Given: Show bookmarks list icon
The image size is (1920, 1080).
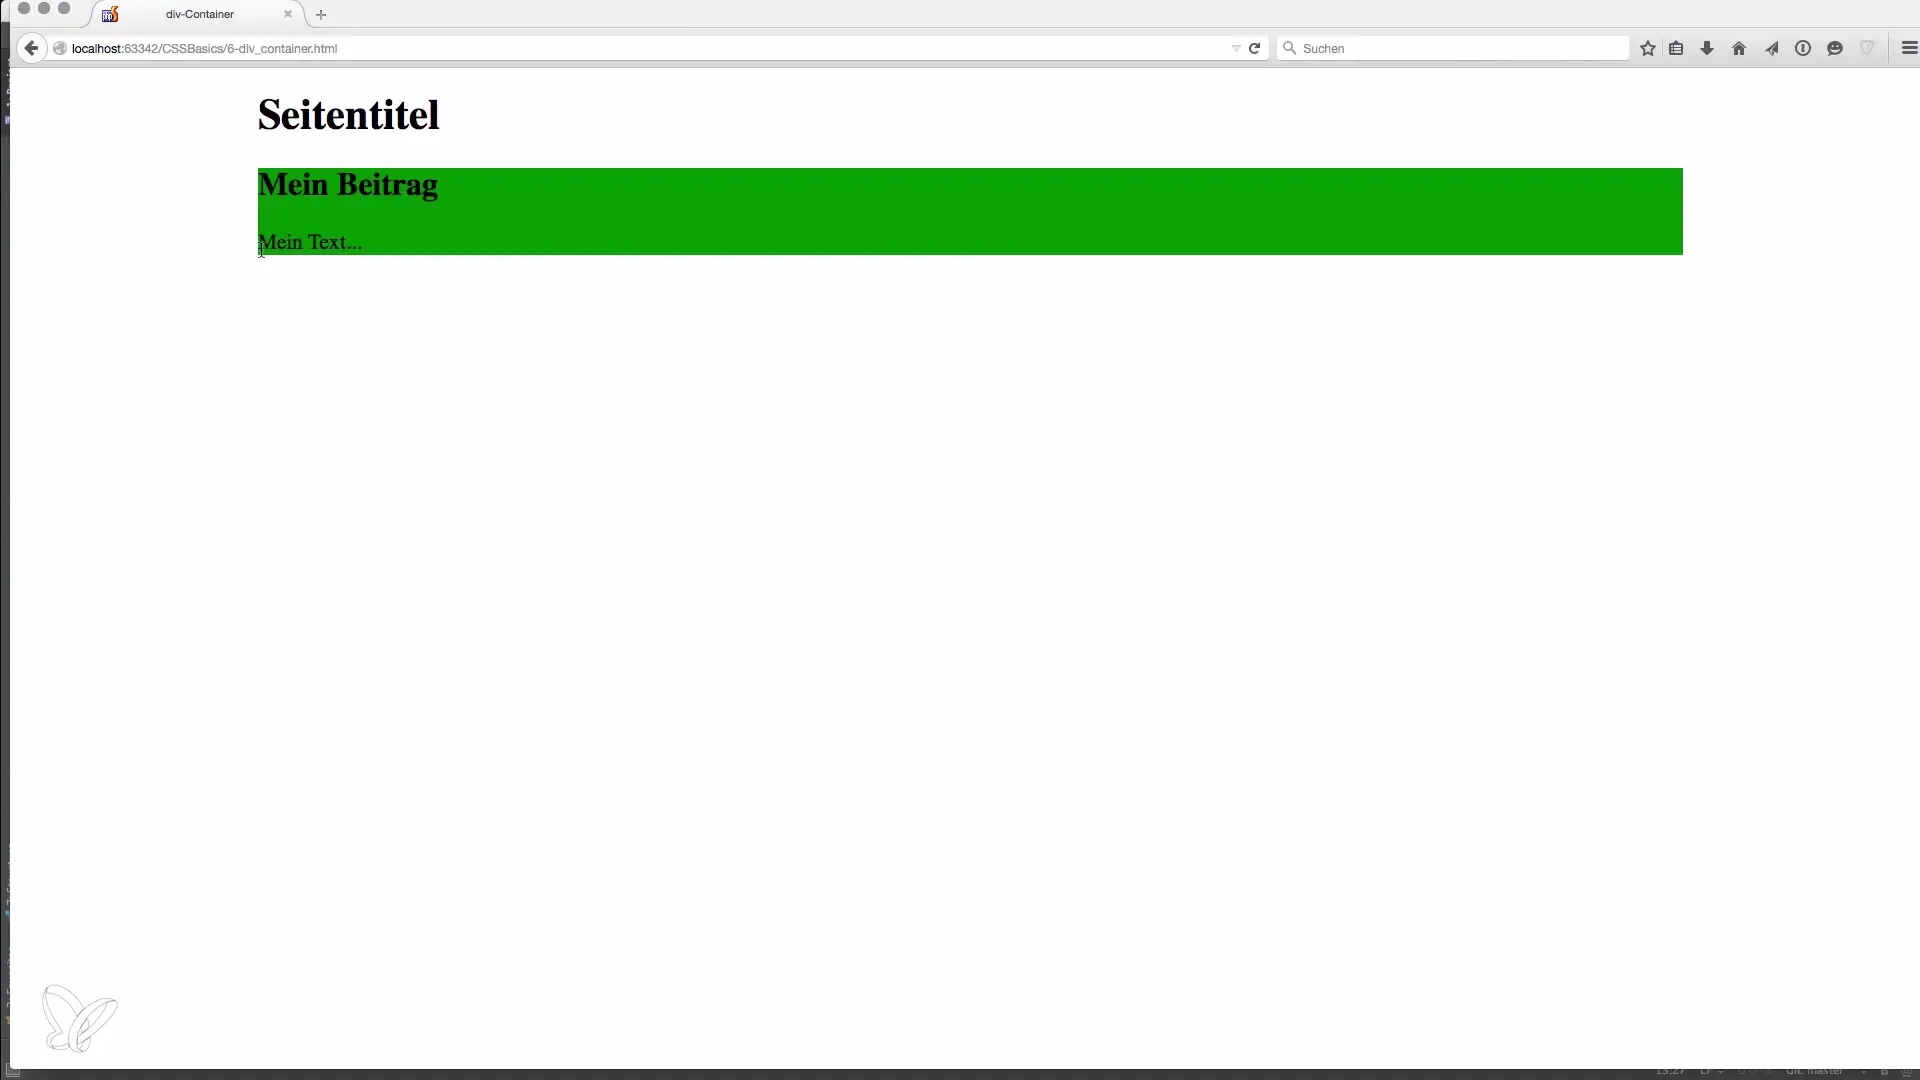Looking at the screenshot, I should 1677,48.
